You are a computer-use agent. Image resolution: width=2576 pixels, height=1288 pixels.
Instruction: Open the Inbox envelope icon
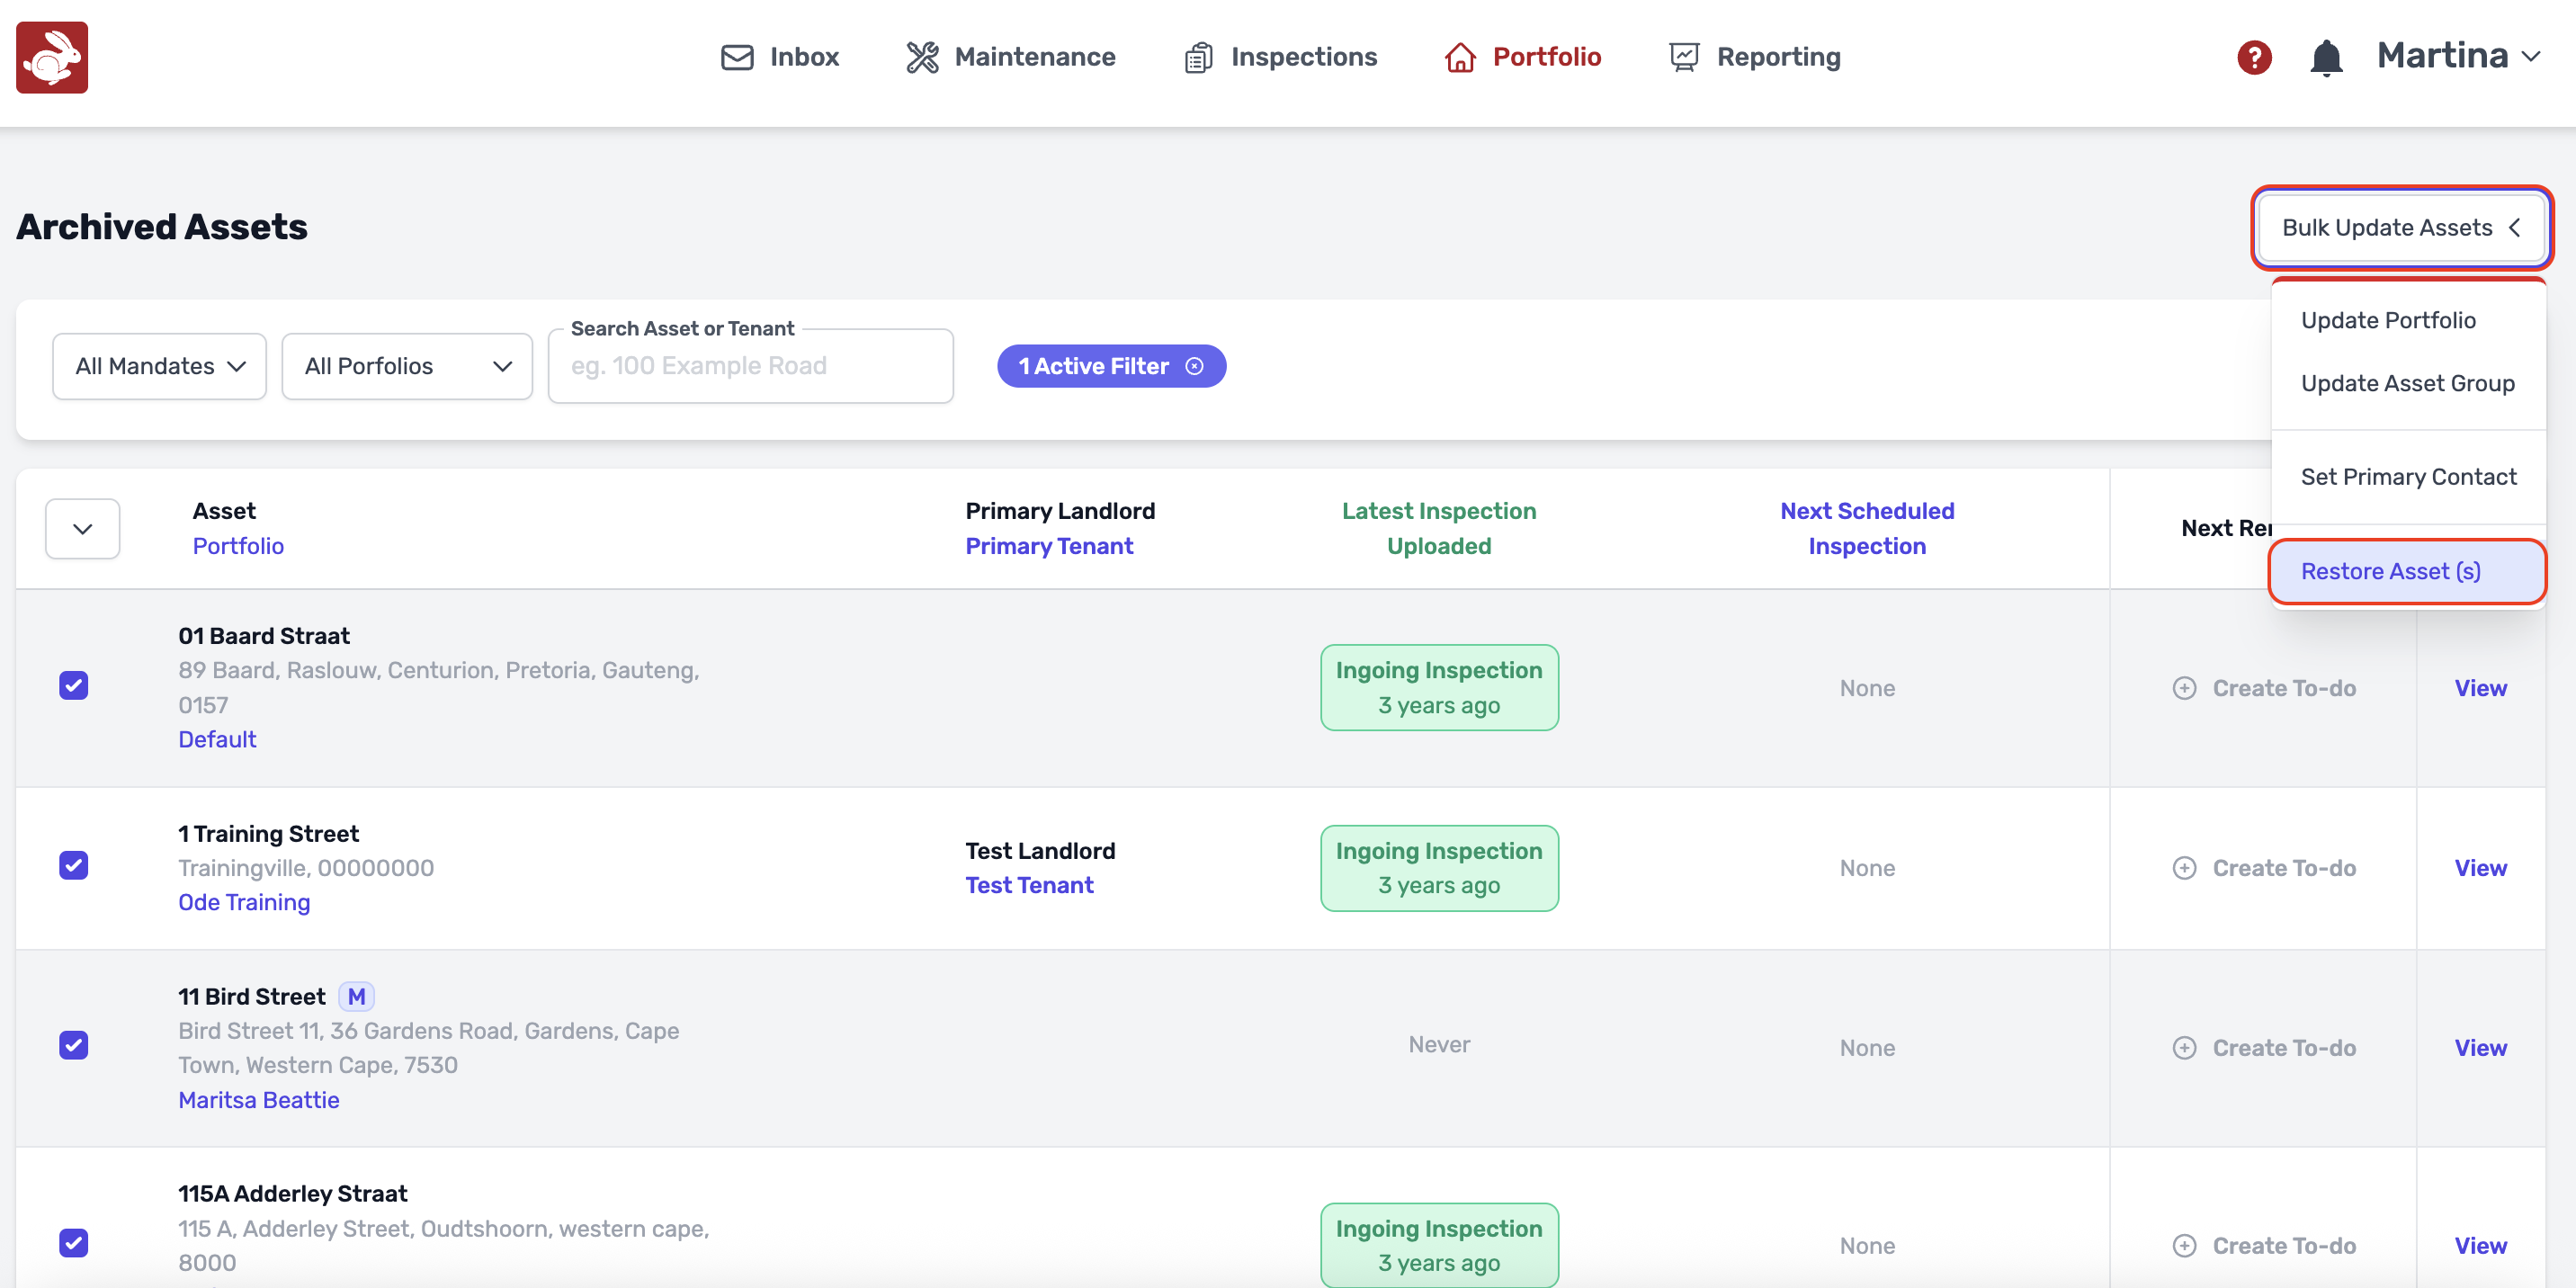(737, 57)
